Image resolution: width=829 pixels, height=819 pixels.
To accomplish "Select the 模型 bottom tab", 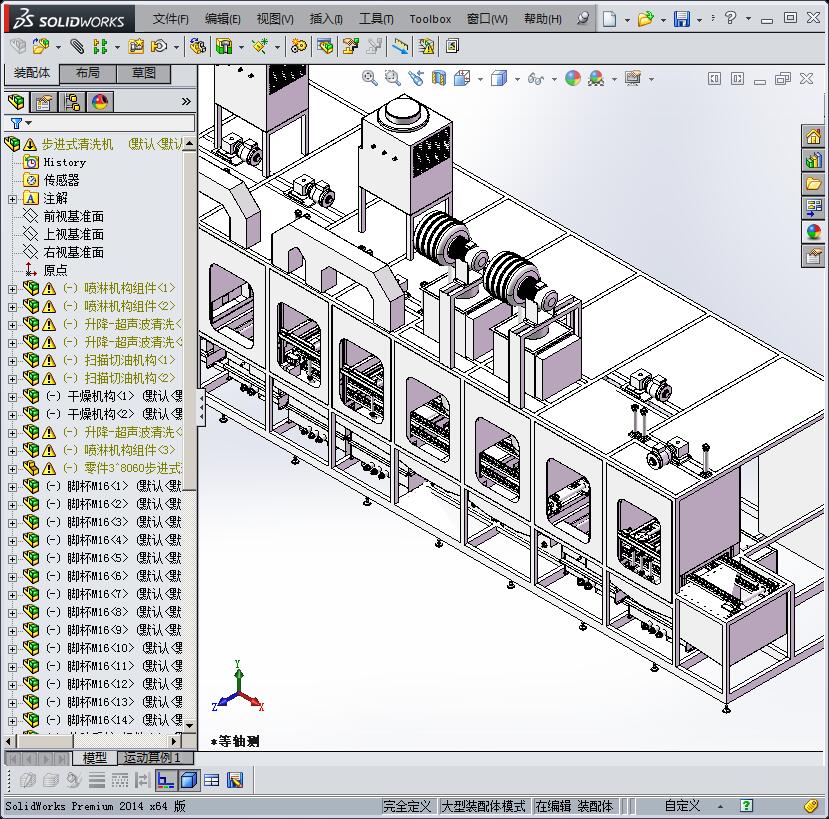I will 95,758.
